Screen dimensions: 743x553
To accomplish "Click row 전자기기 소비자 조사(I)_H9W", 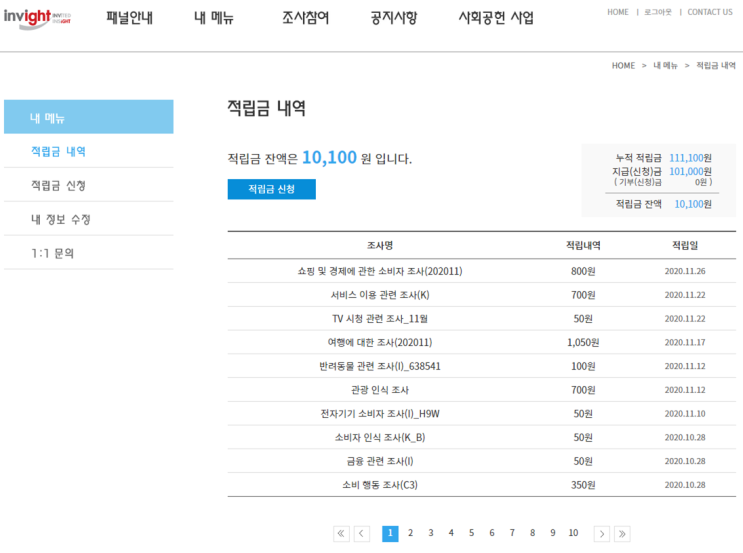I will (x=482, y=414).
